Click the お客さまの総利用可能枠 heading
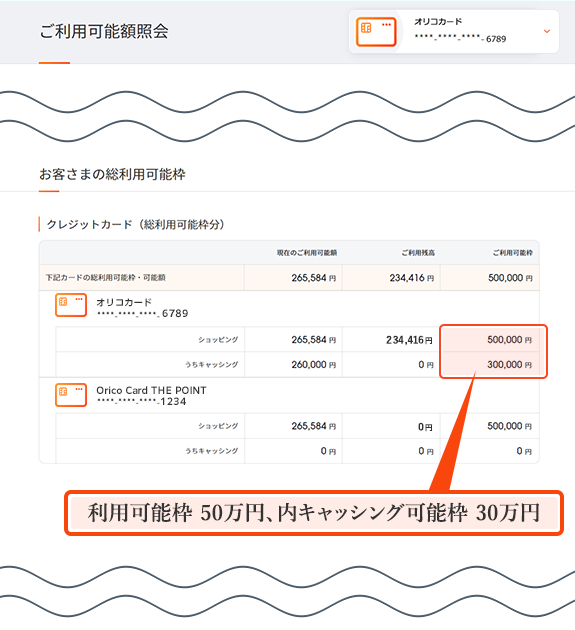Image resolution: width=575 pixels, height=630 pixels. click(112, 174)
